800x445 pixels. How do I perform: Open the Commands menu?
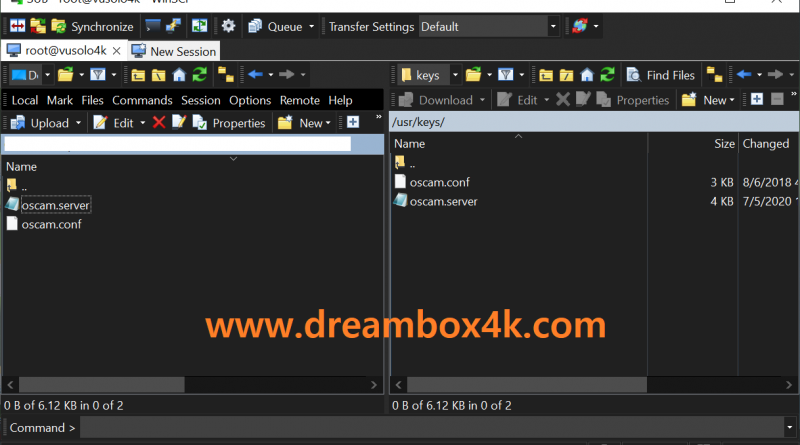tap(142, 101)
